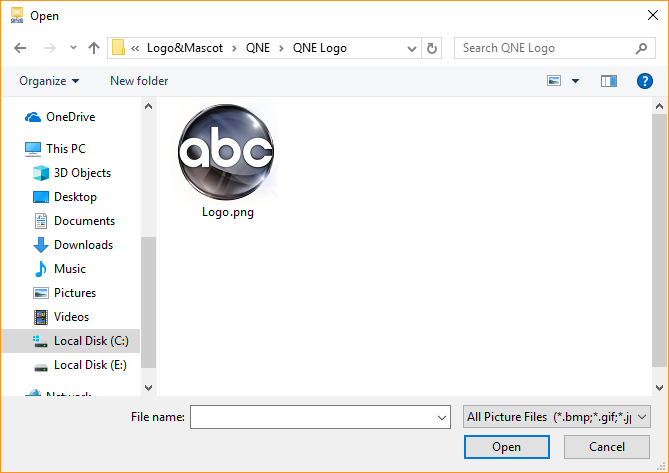The height and width of the screenshot is (473, 669).
Task: Select the Logo.png abc thumbnail
Action: click(226, 152)
